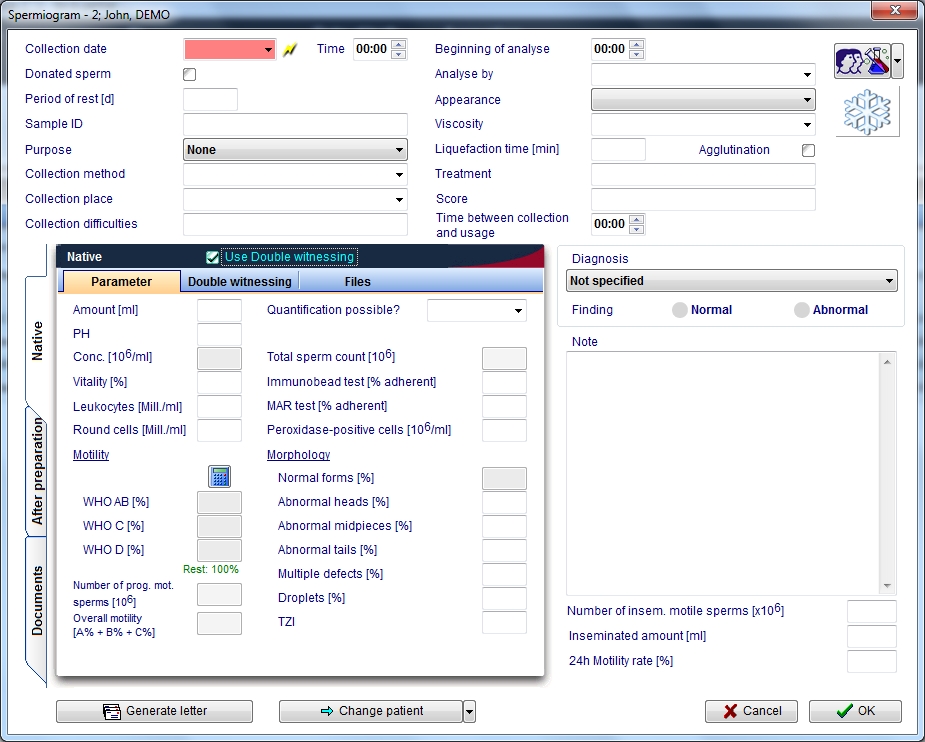Open the Analyse by dropdown
This screenshot has height=742, width=925.
pyautogui.click(x=703, y=74)
